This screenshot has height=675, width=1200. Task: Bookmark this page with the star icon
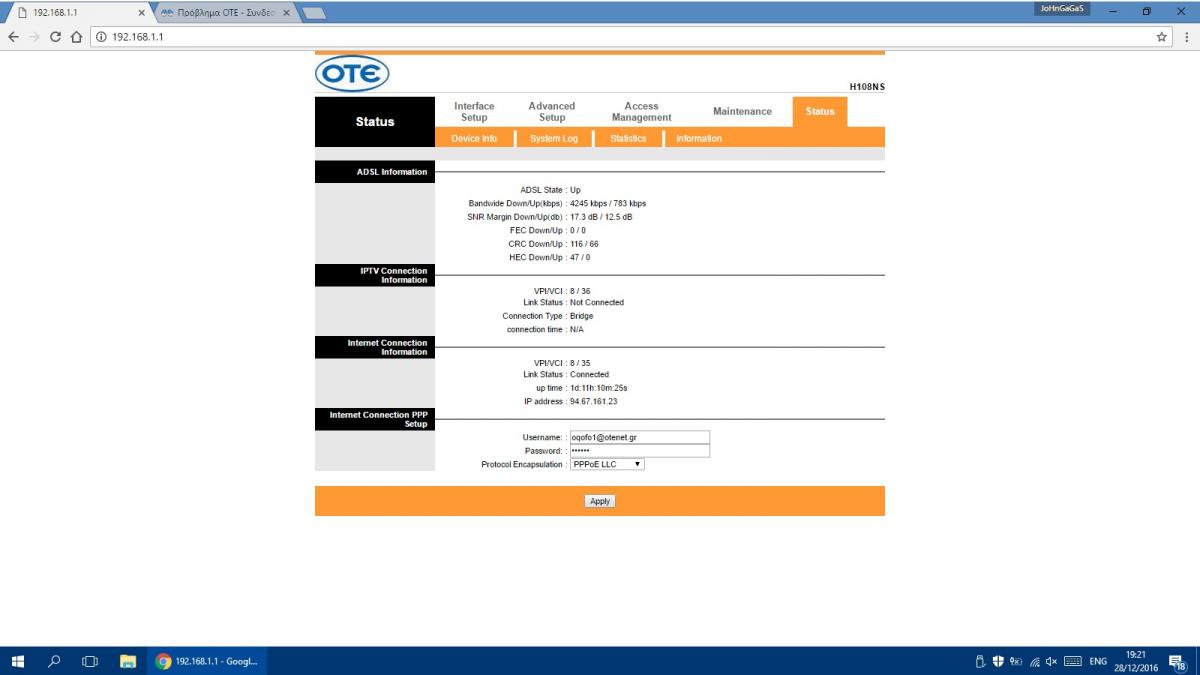[x=1162, y=36]
